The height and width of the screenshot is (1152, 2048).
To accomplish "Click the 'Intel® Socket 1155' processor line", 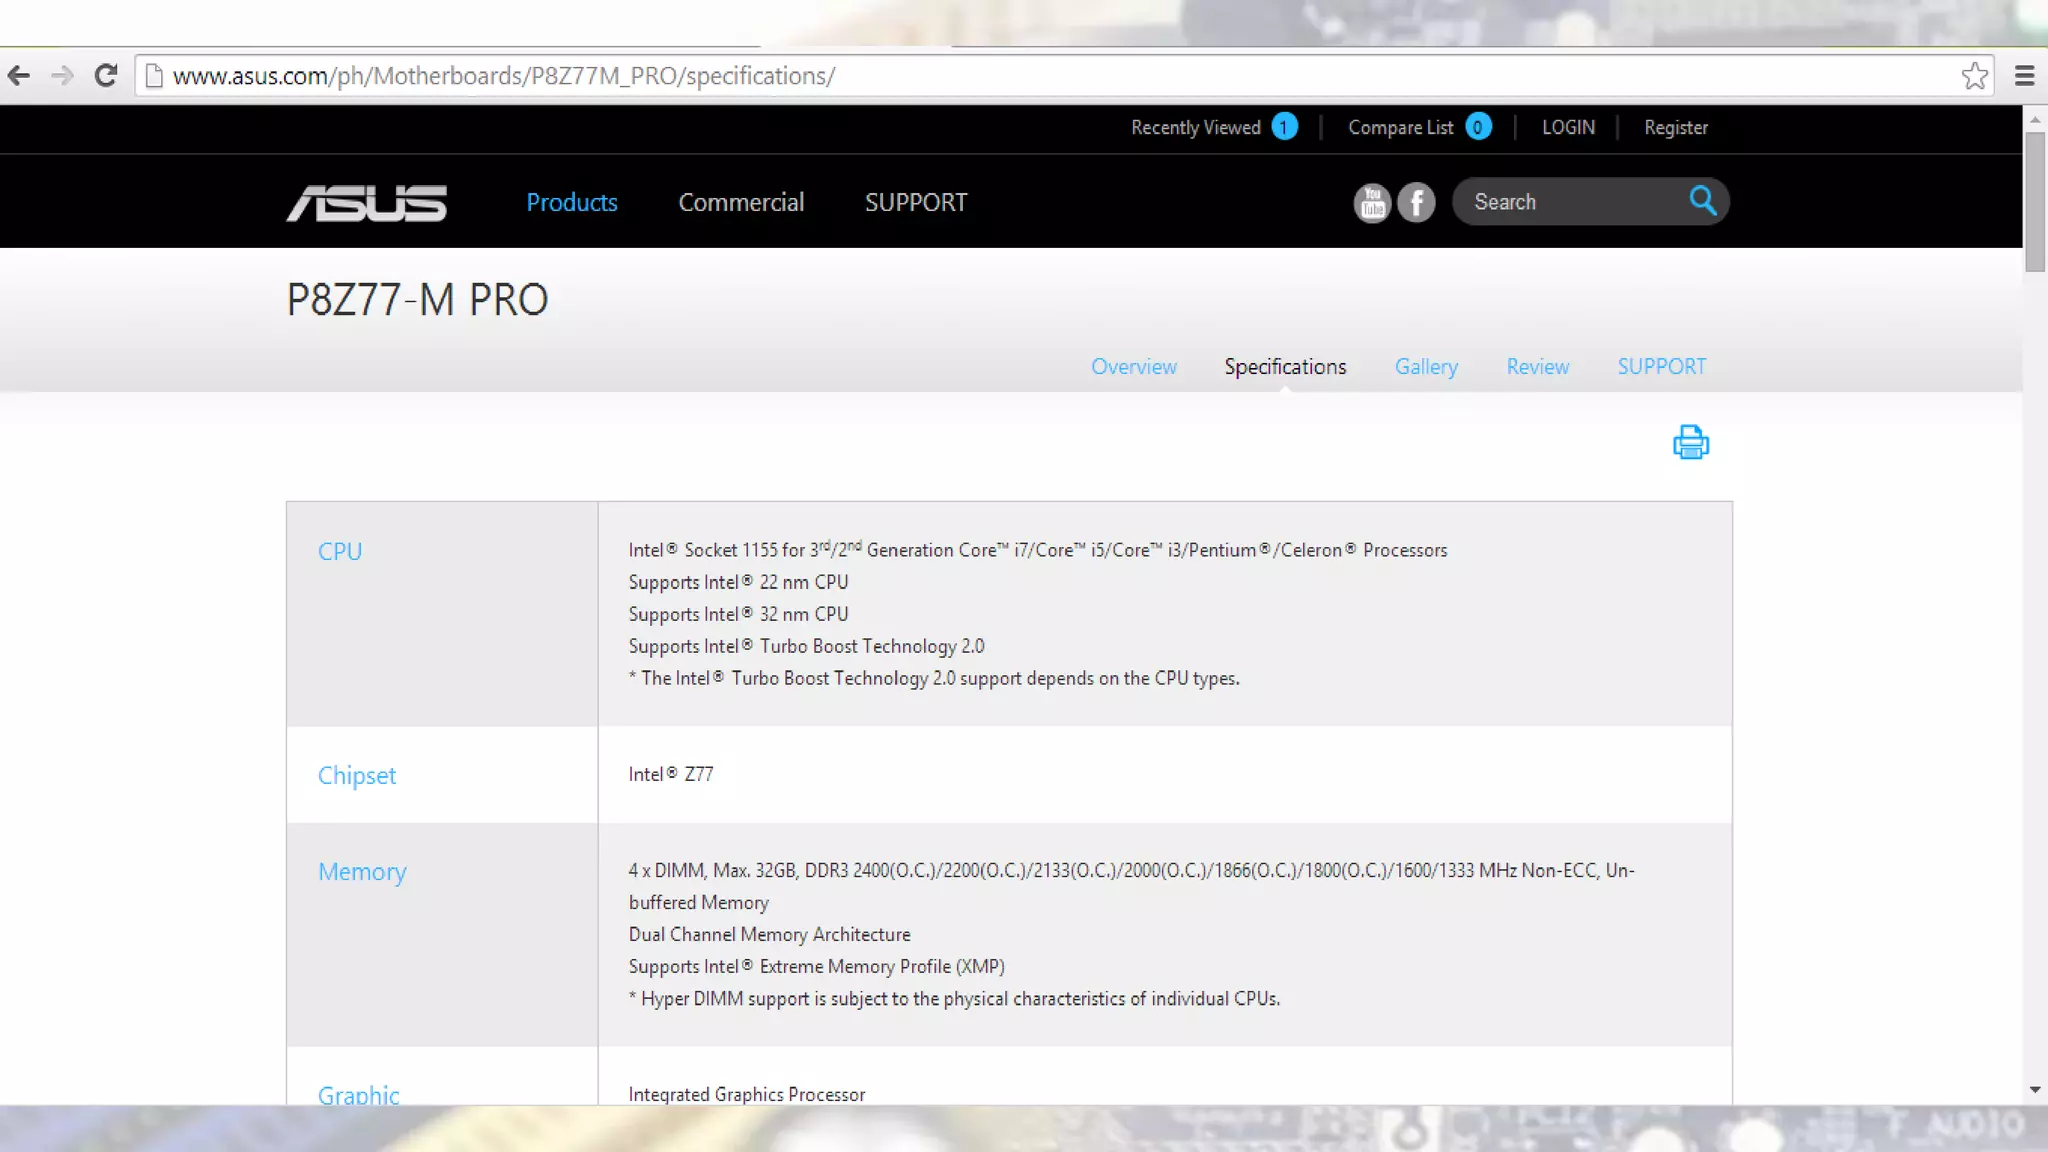I will pos(1038,549).
